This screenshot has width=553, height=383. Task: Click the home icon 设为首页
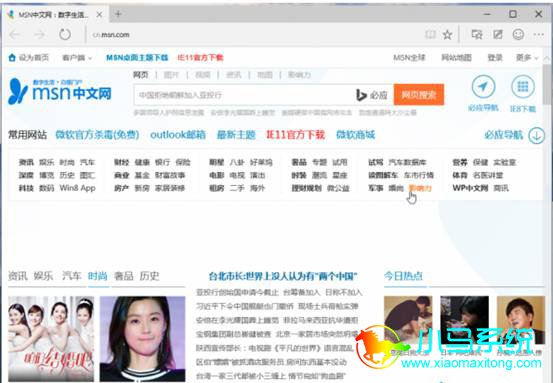(x=12, y=57)
